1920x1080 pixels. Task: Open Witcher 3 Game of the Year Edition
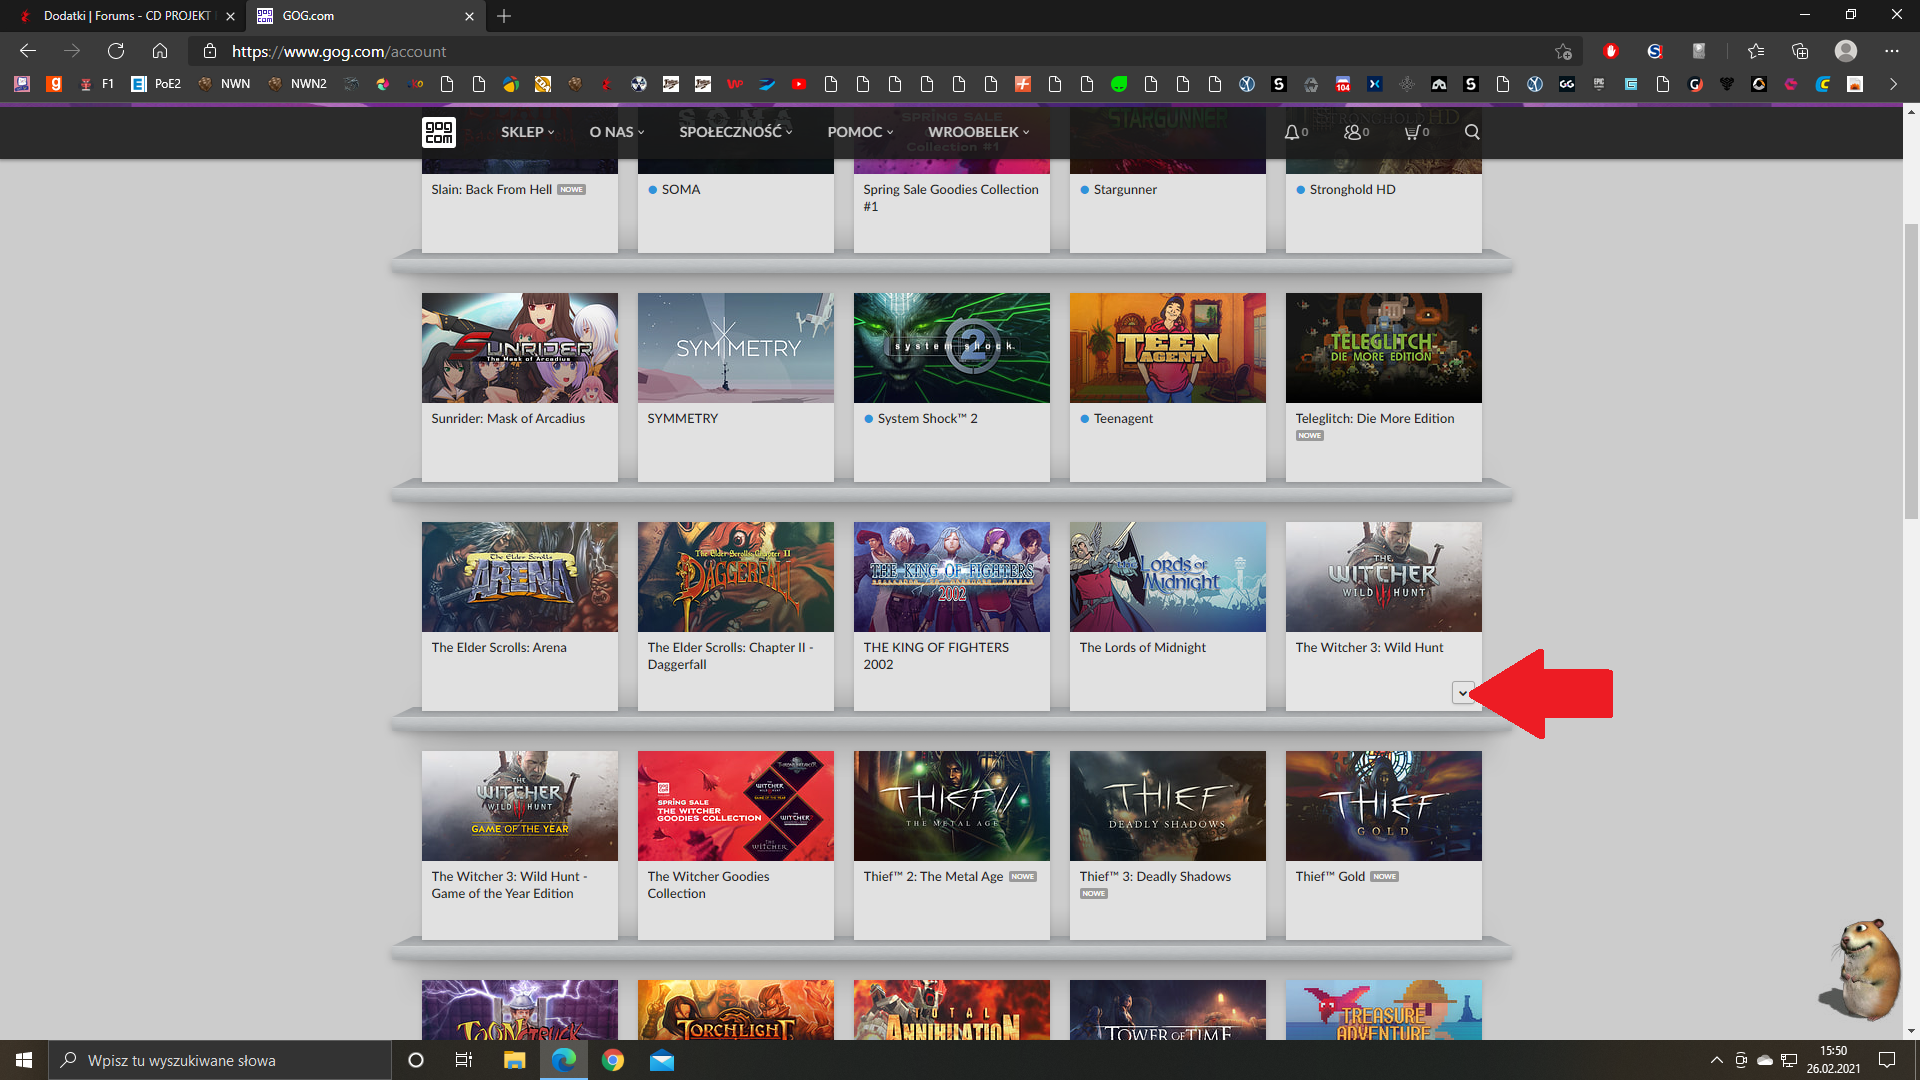[520, 845]
